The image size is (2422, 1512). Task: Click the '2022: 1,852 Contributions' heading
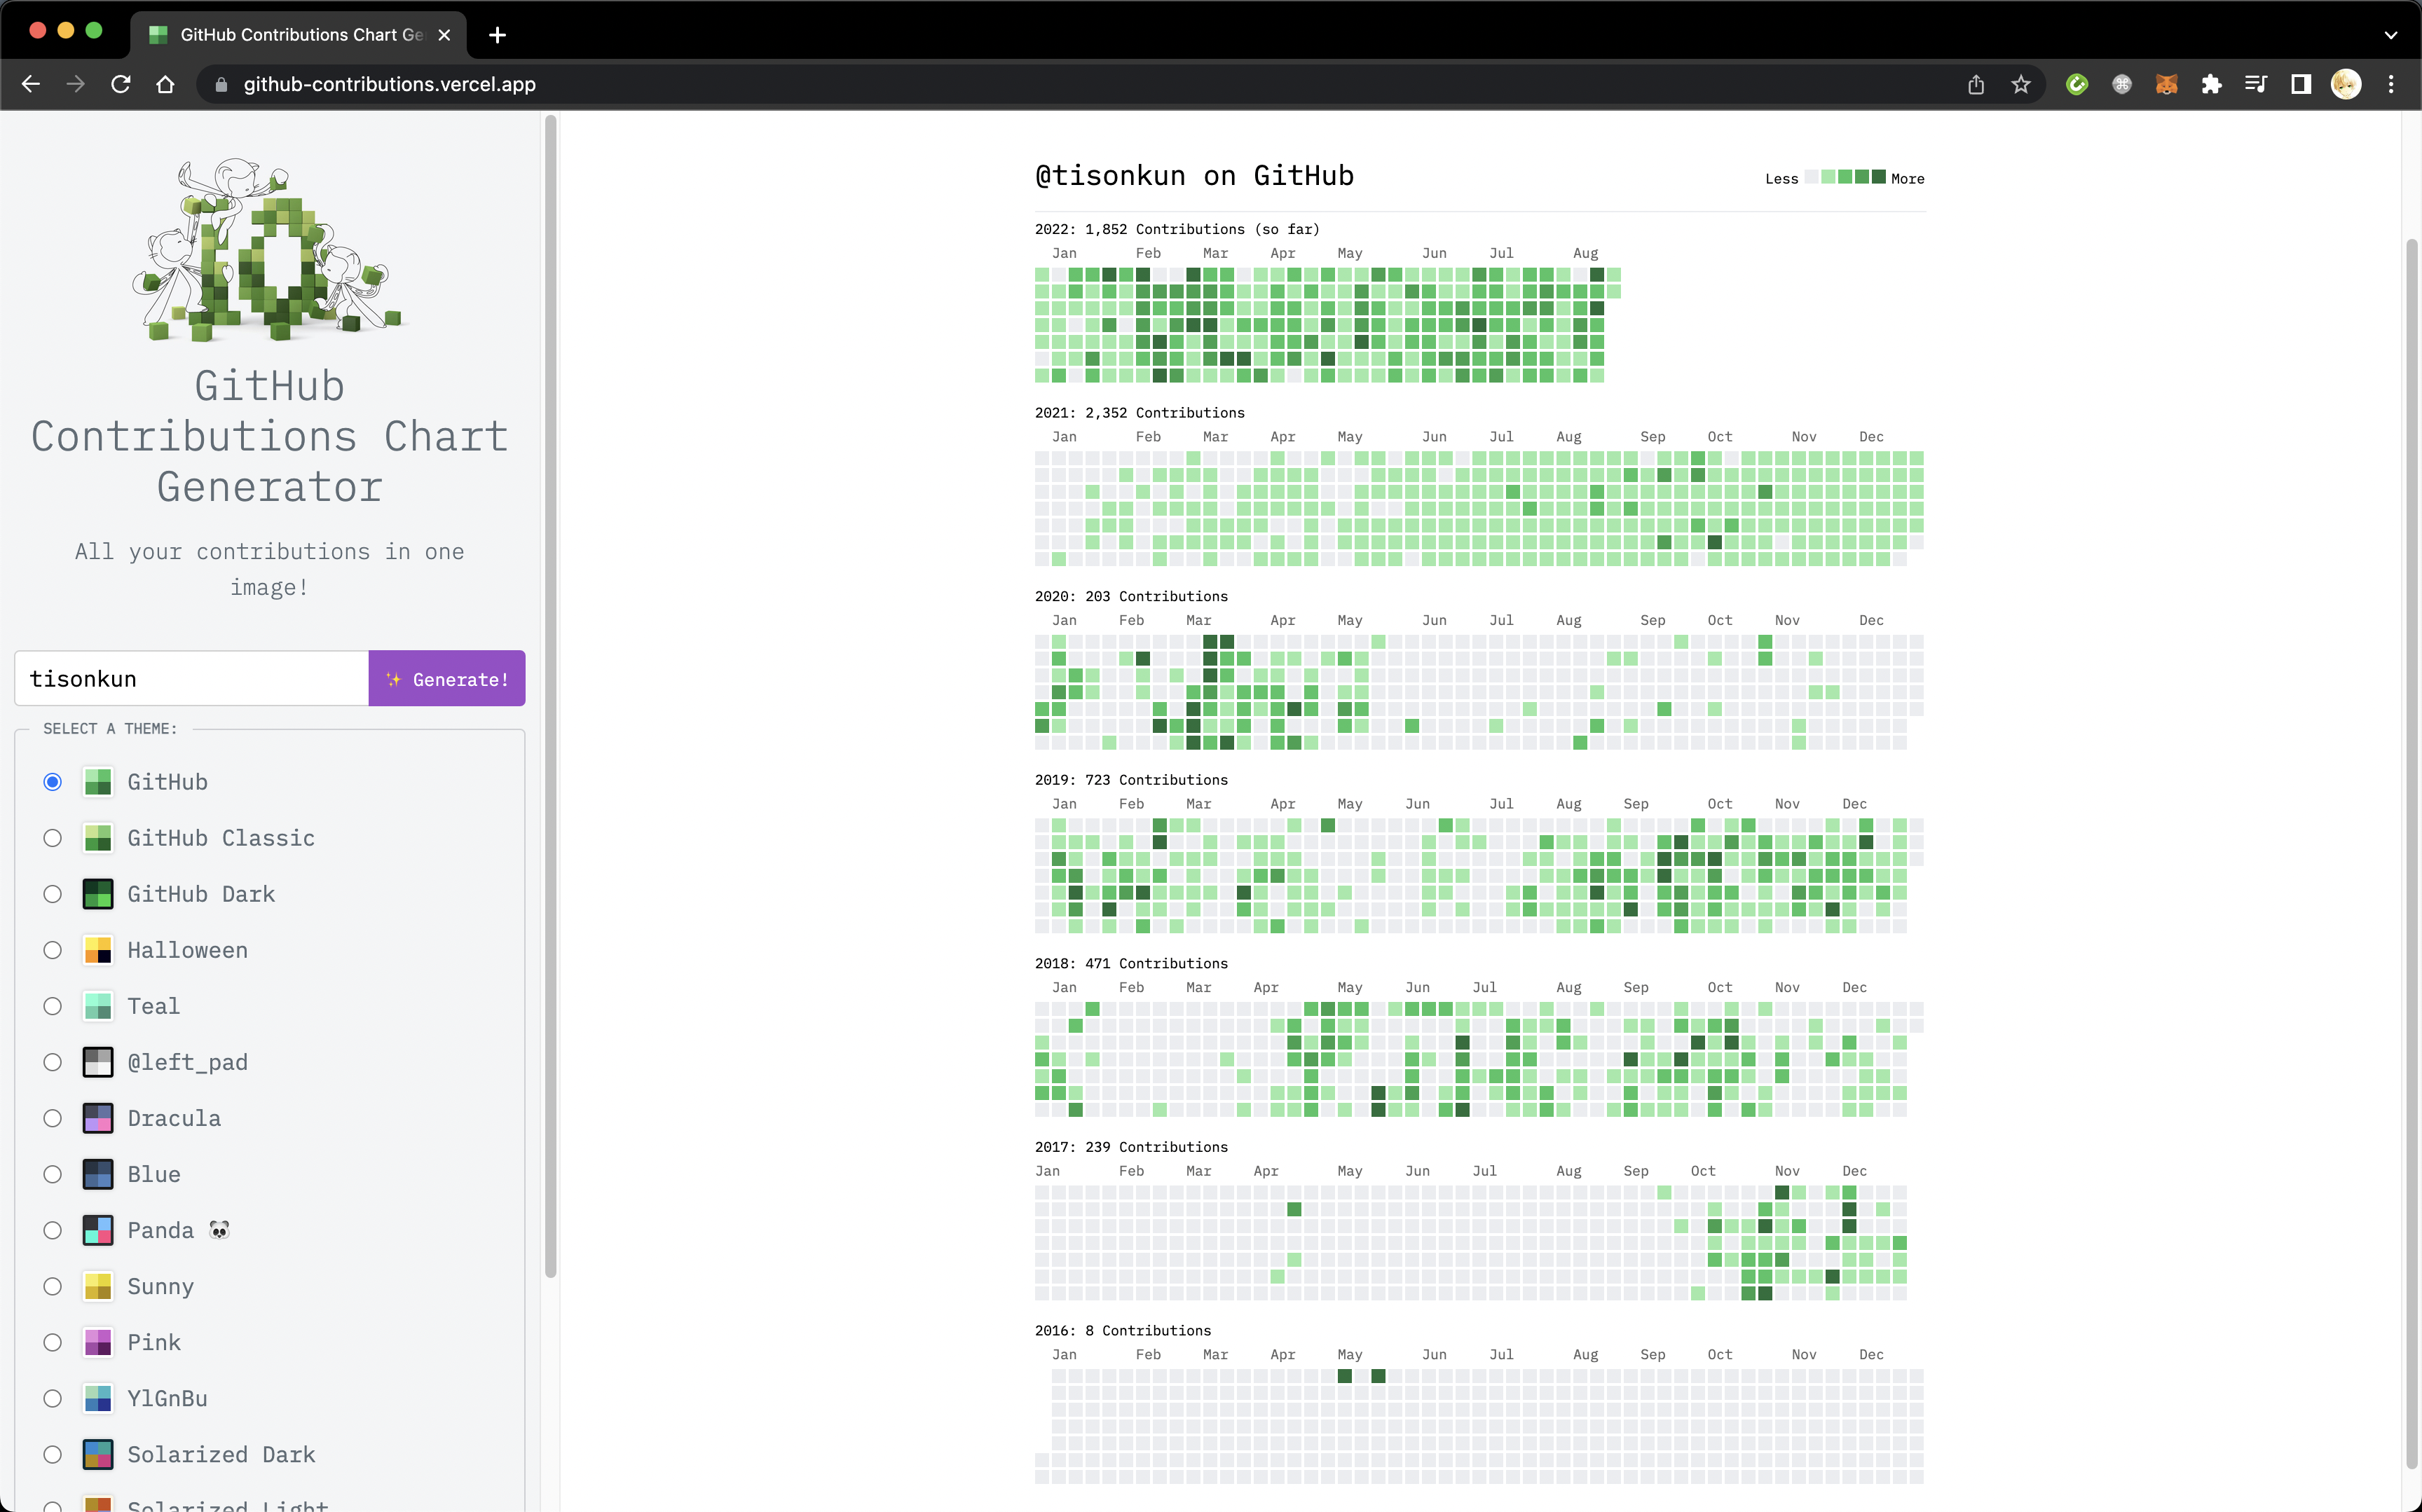[x=1177, y=229]
